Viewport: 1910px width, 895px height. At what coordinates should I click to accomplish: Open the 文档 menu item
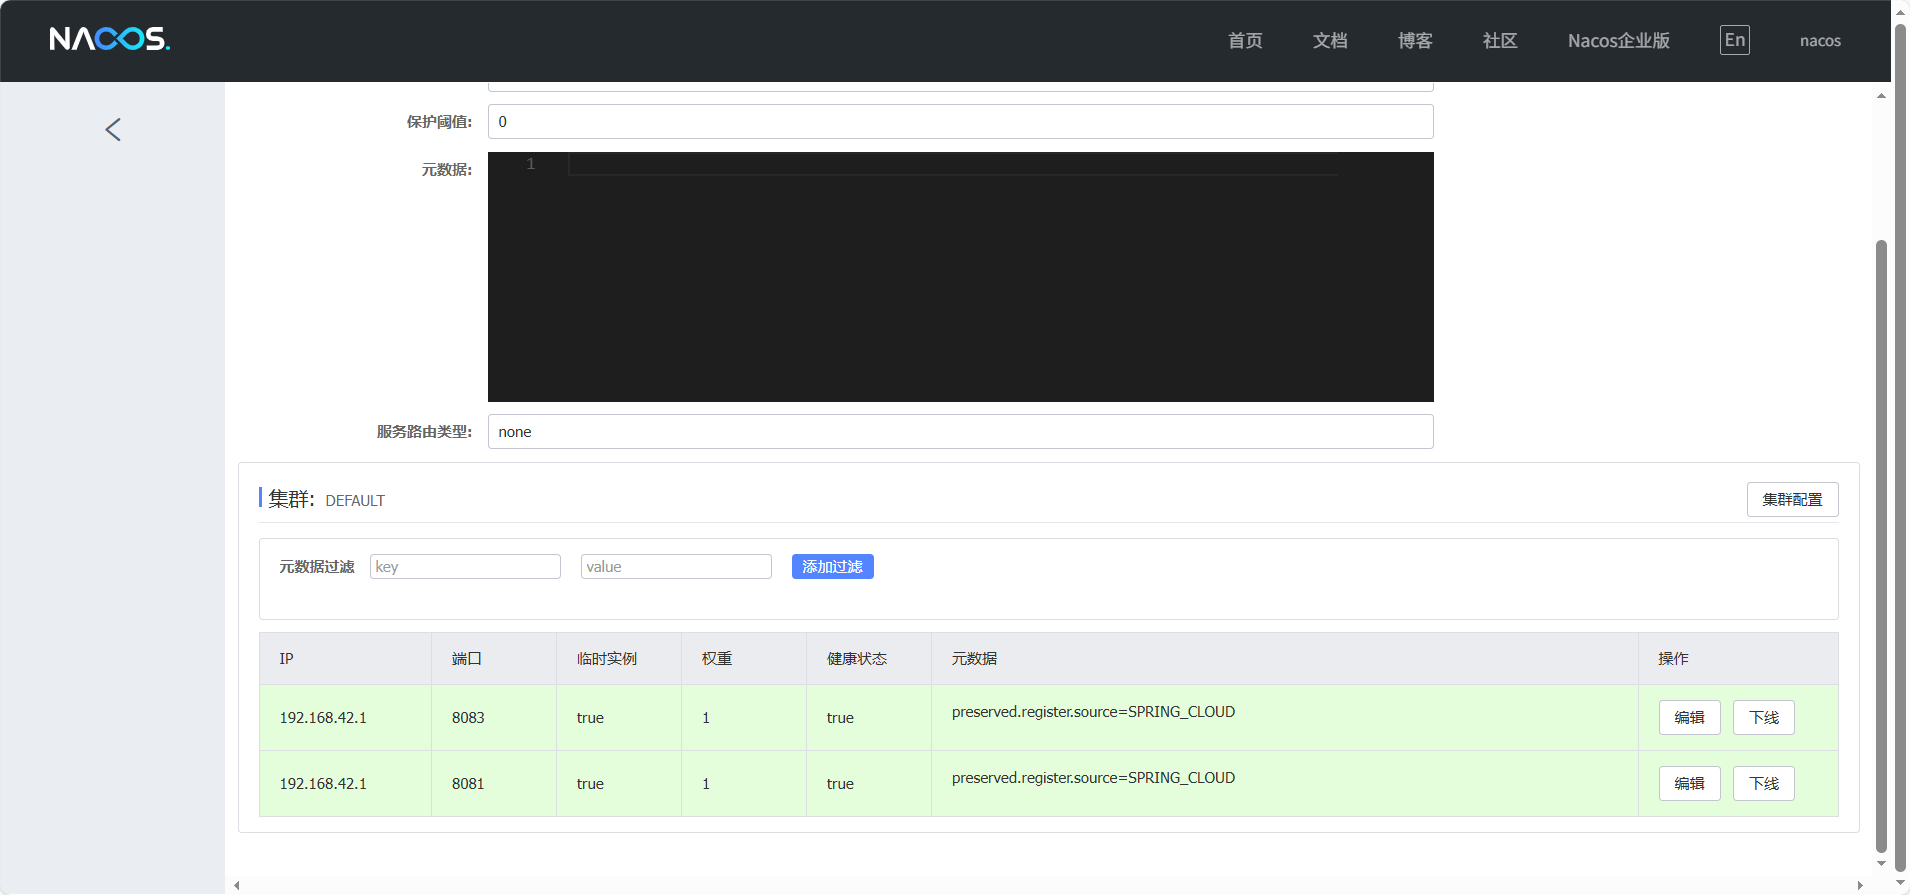point(1330,41)
